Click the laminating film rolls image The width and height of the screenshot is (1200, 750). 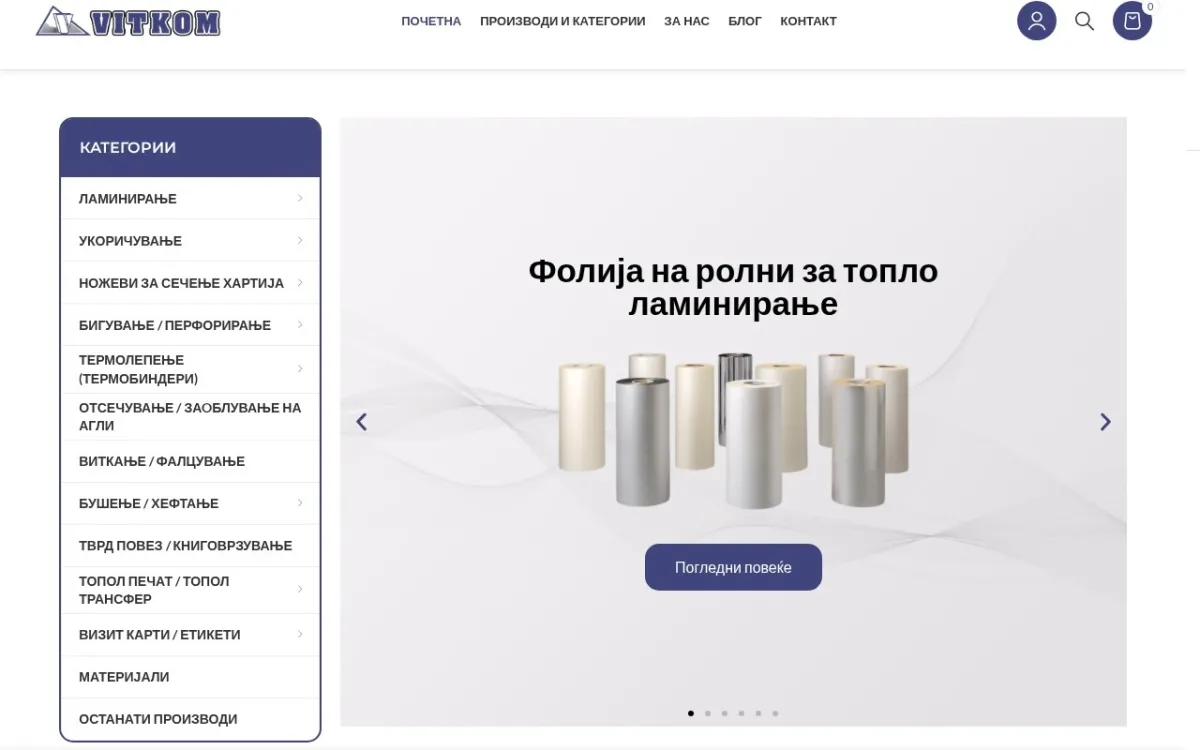point(733,430)
